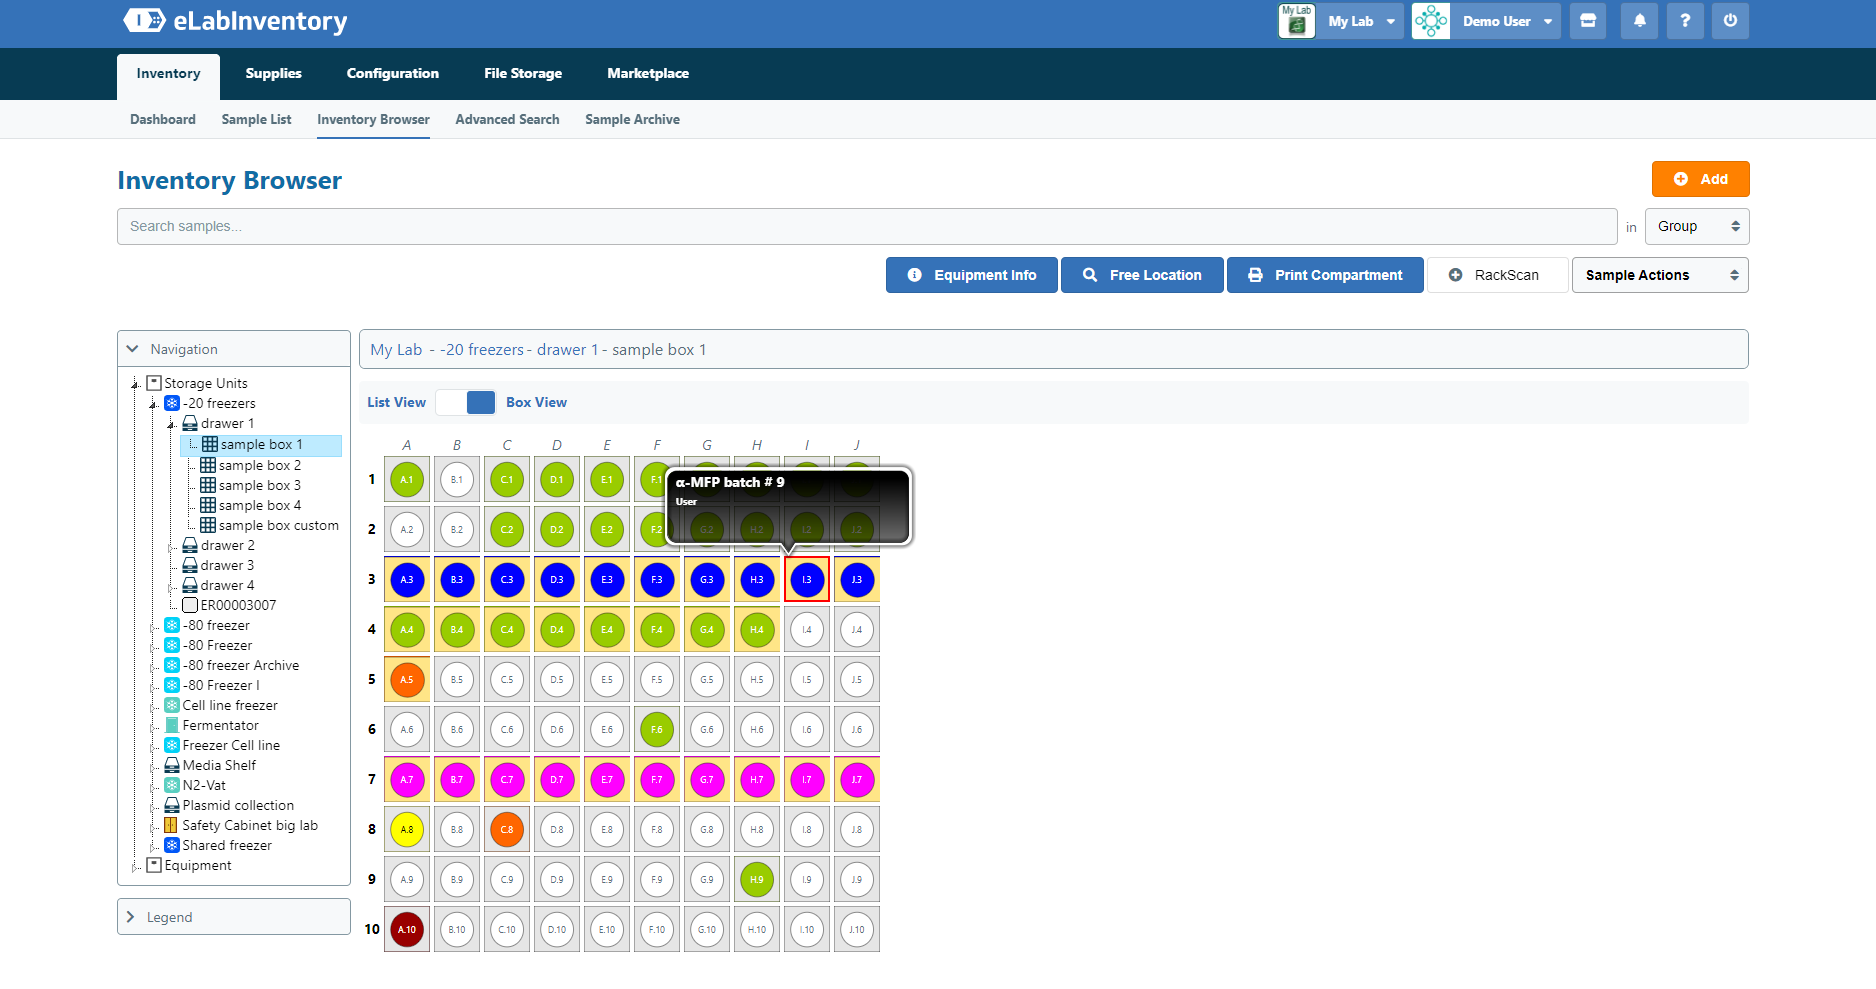Click the Search samples input field

pyautogui.click(x=867, y=227)
